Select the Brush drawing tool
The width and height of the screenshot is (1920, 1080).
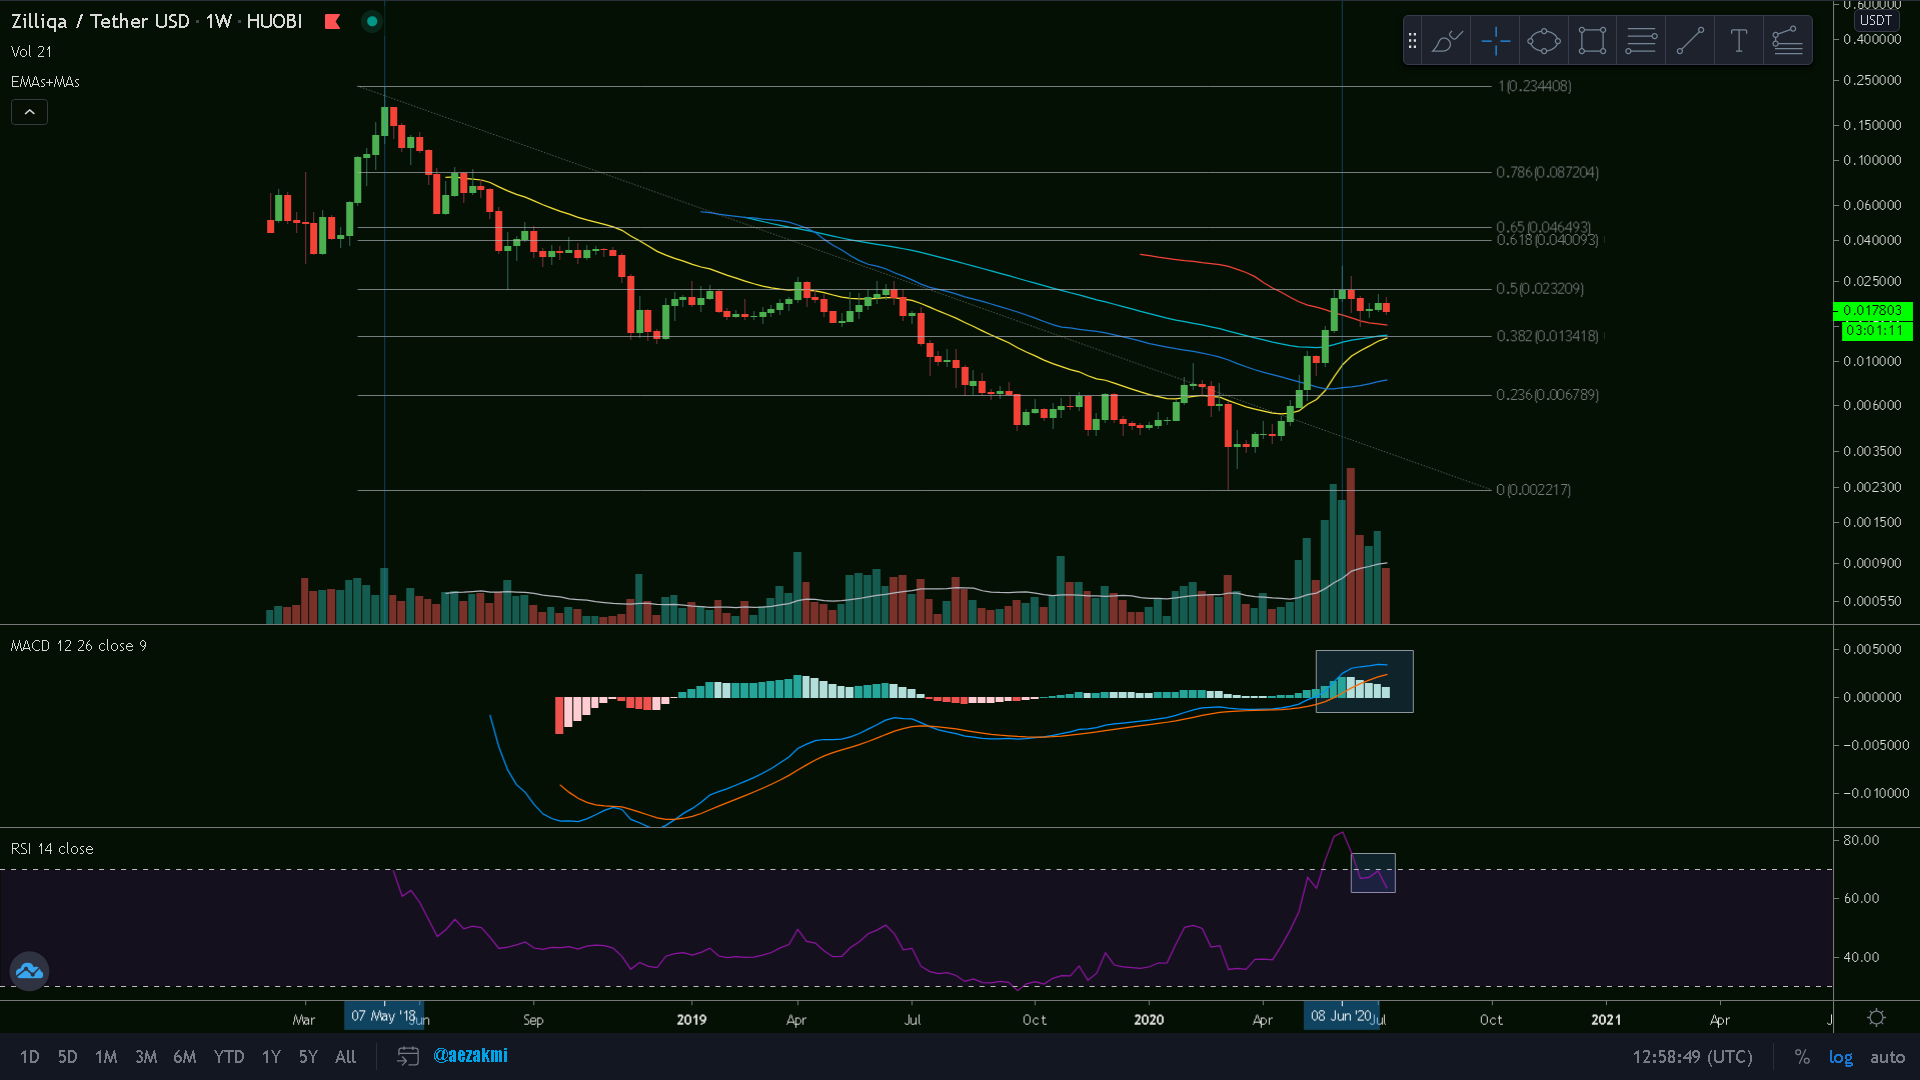pyautogui.click(x=1447, y=41)
